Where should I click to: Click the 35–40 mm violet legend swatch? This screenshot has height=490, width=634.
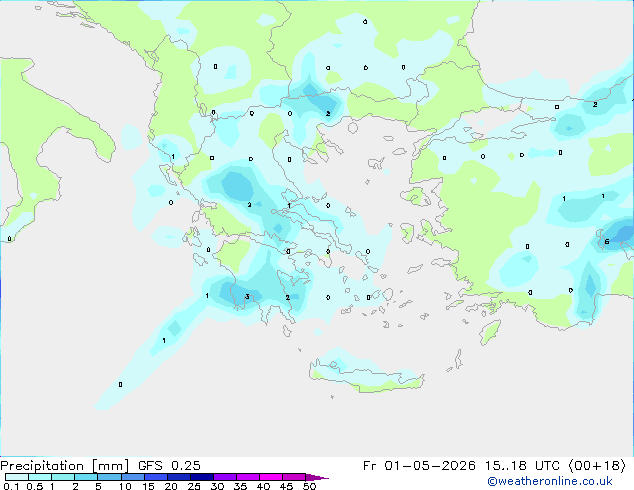pos(247,477)
